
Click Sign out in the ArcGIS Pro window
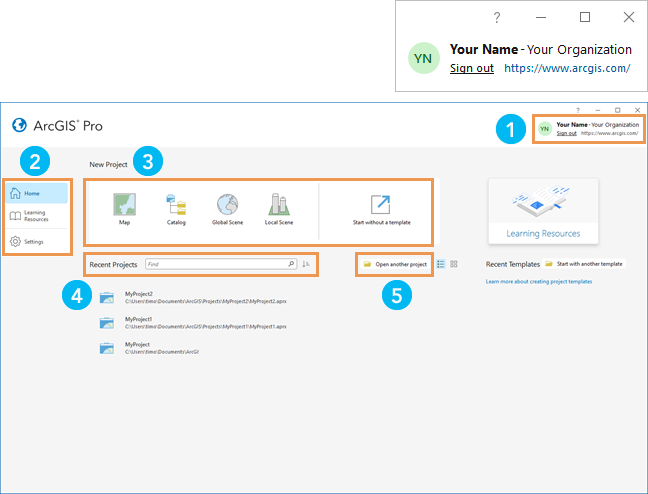pos(566,133)
